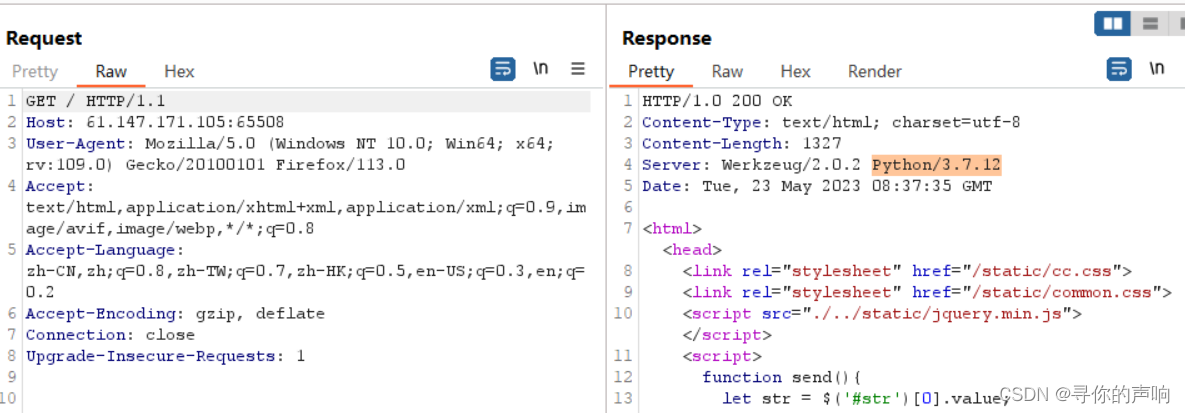Select side-by-side split layout icon

click(1112, 23)
